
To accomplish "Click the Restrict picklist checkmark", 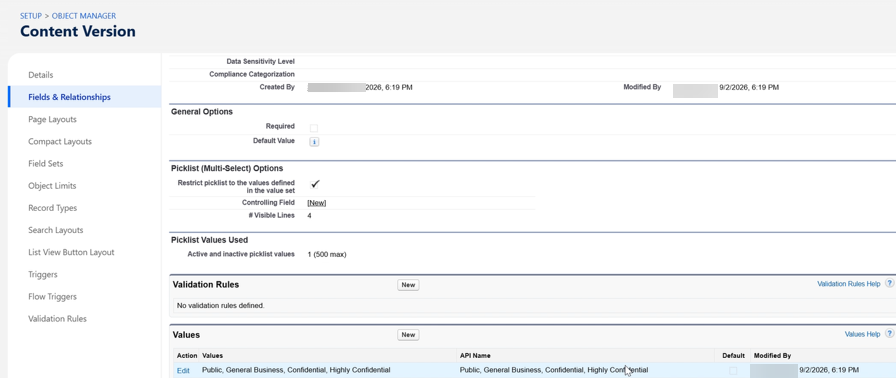I will click(x=315, y=184).
